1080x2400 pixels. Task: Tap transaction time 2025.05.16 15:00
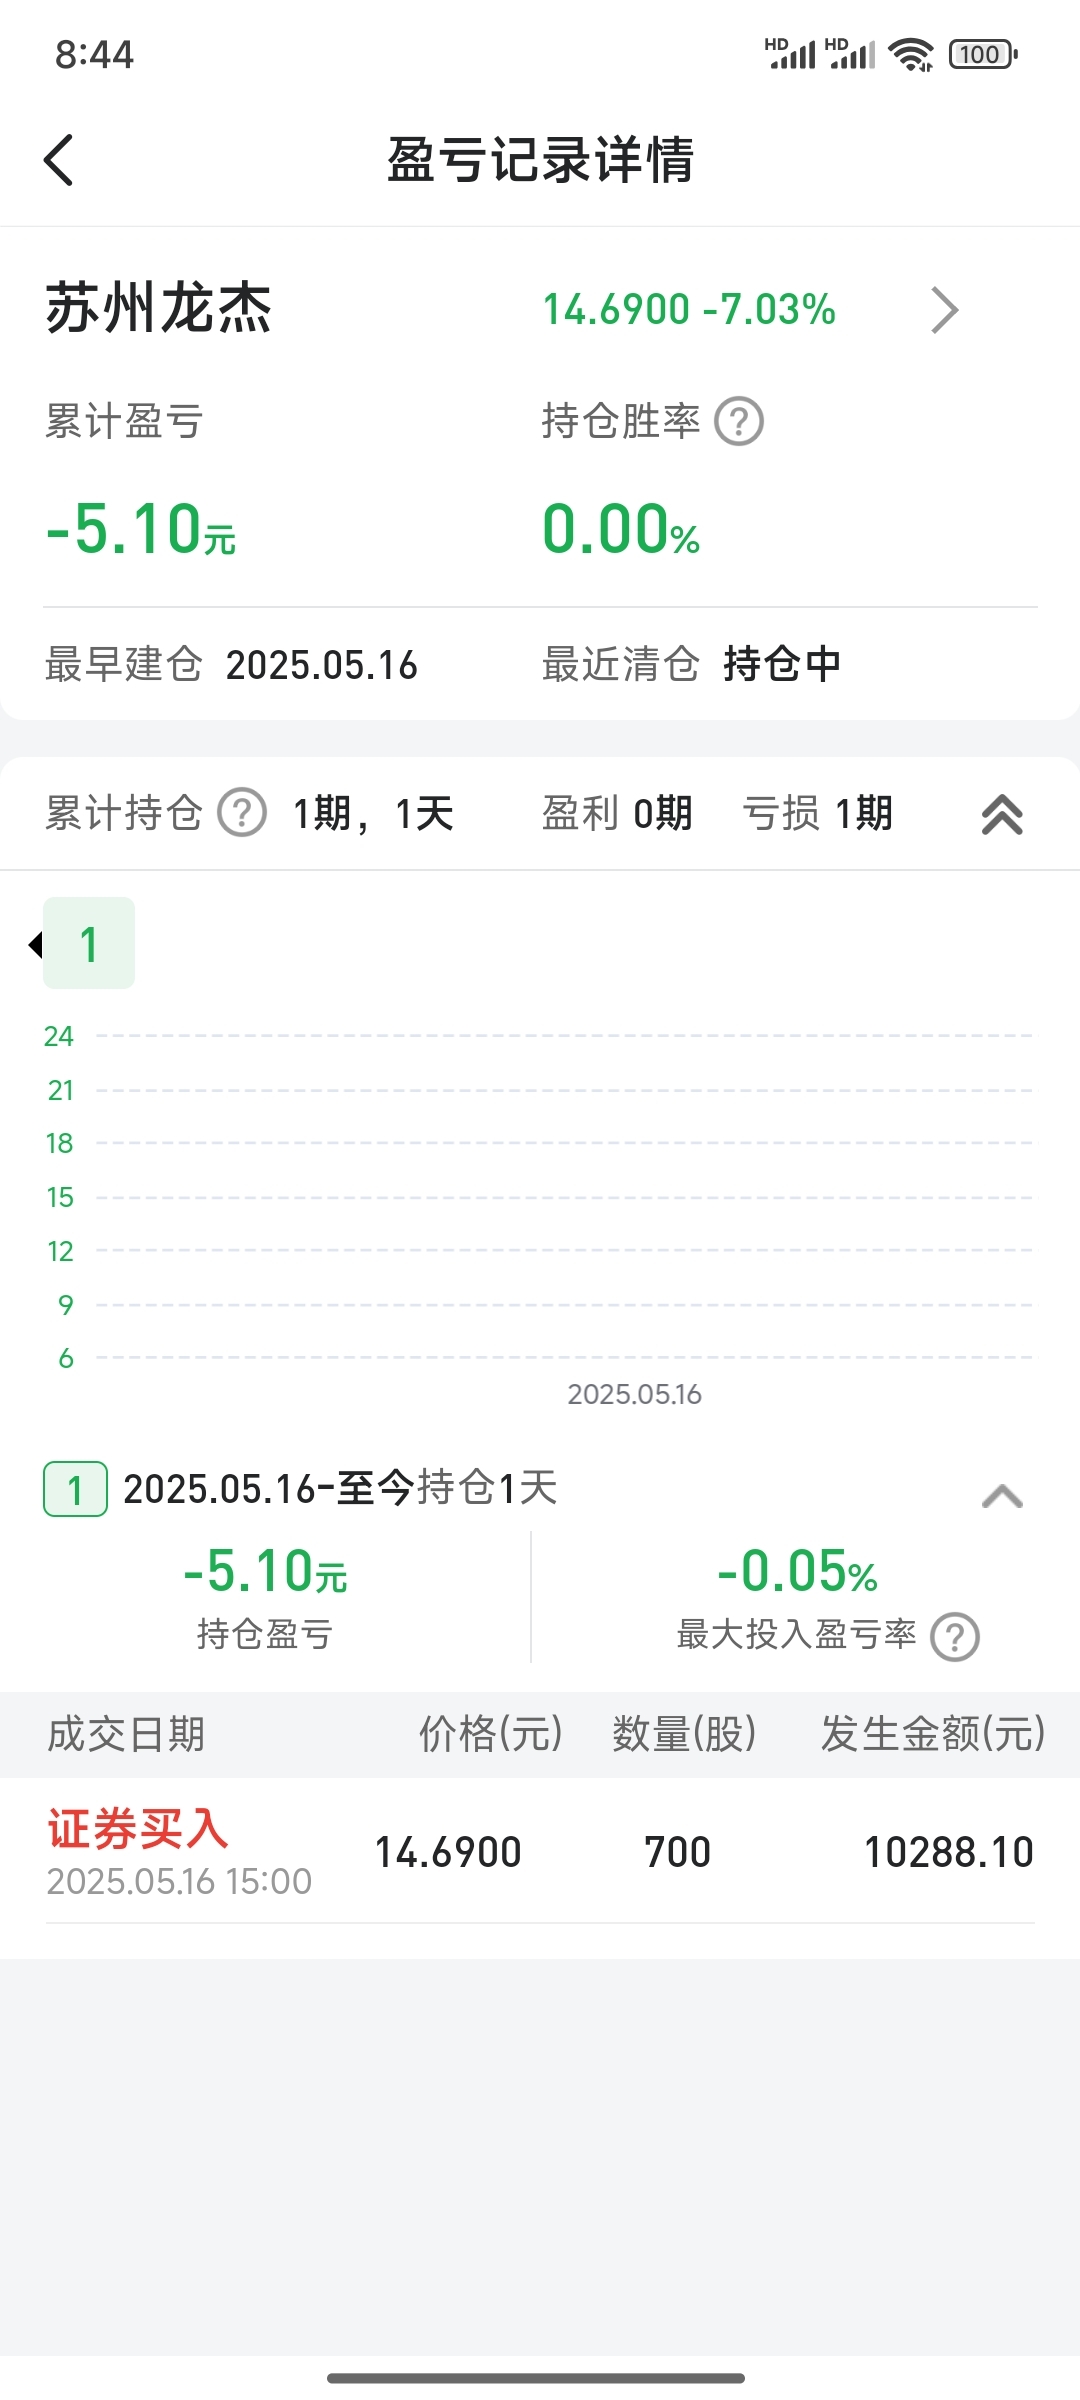point(180,1882)
